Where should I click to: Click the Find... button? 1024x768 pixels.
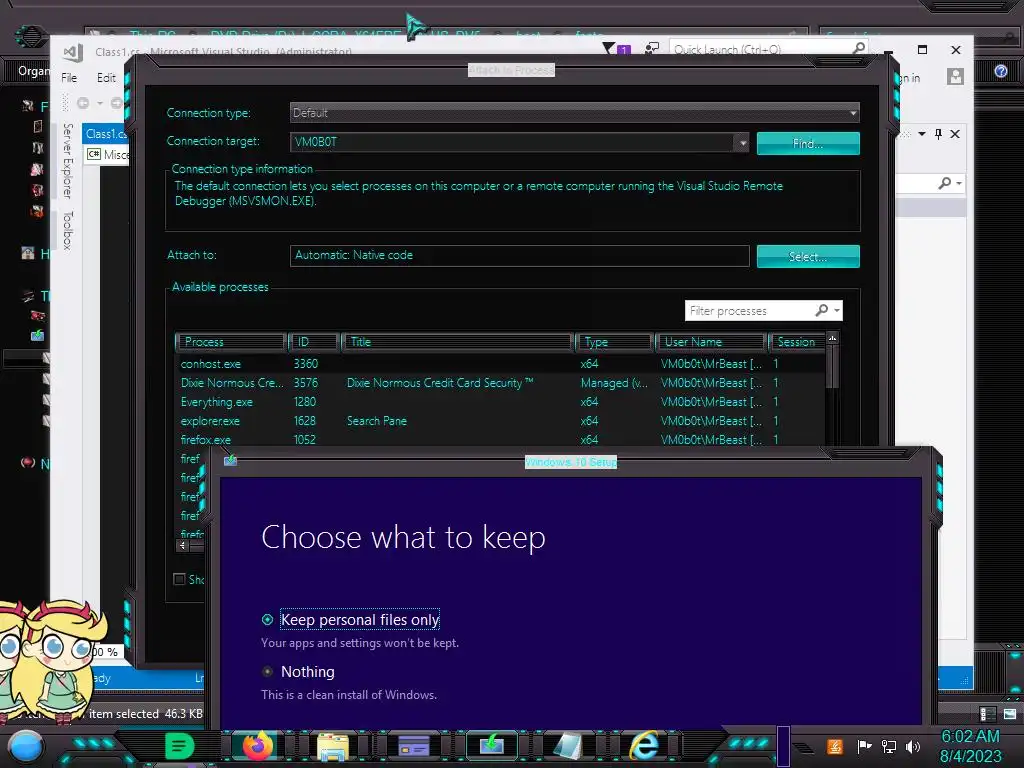(808, 144)
